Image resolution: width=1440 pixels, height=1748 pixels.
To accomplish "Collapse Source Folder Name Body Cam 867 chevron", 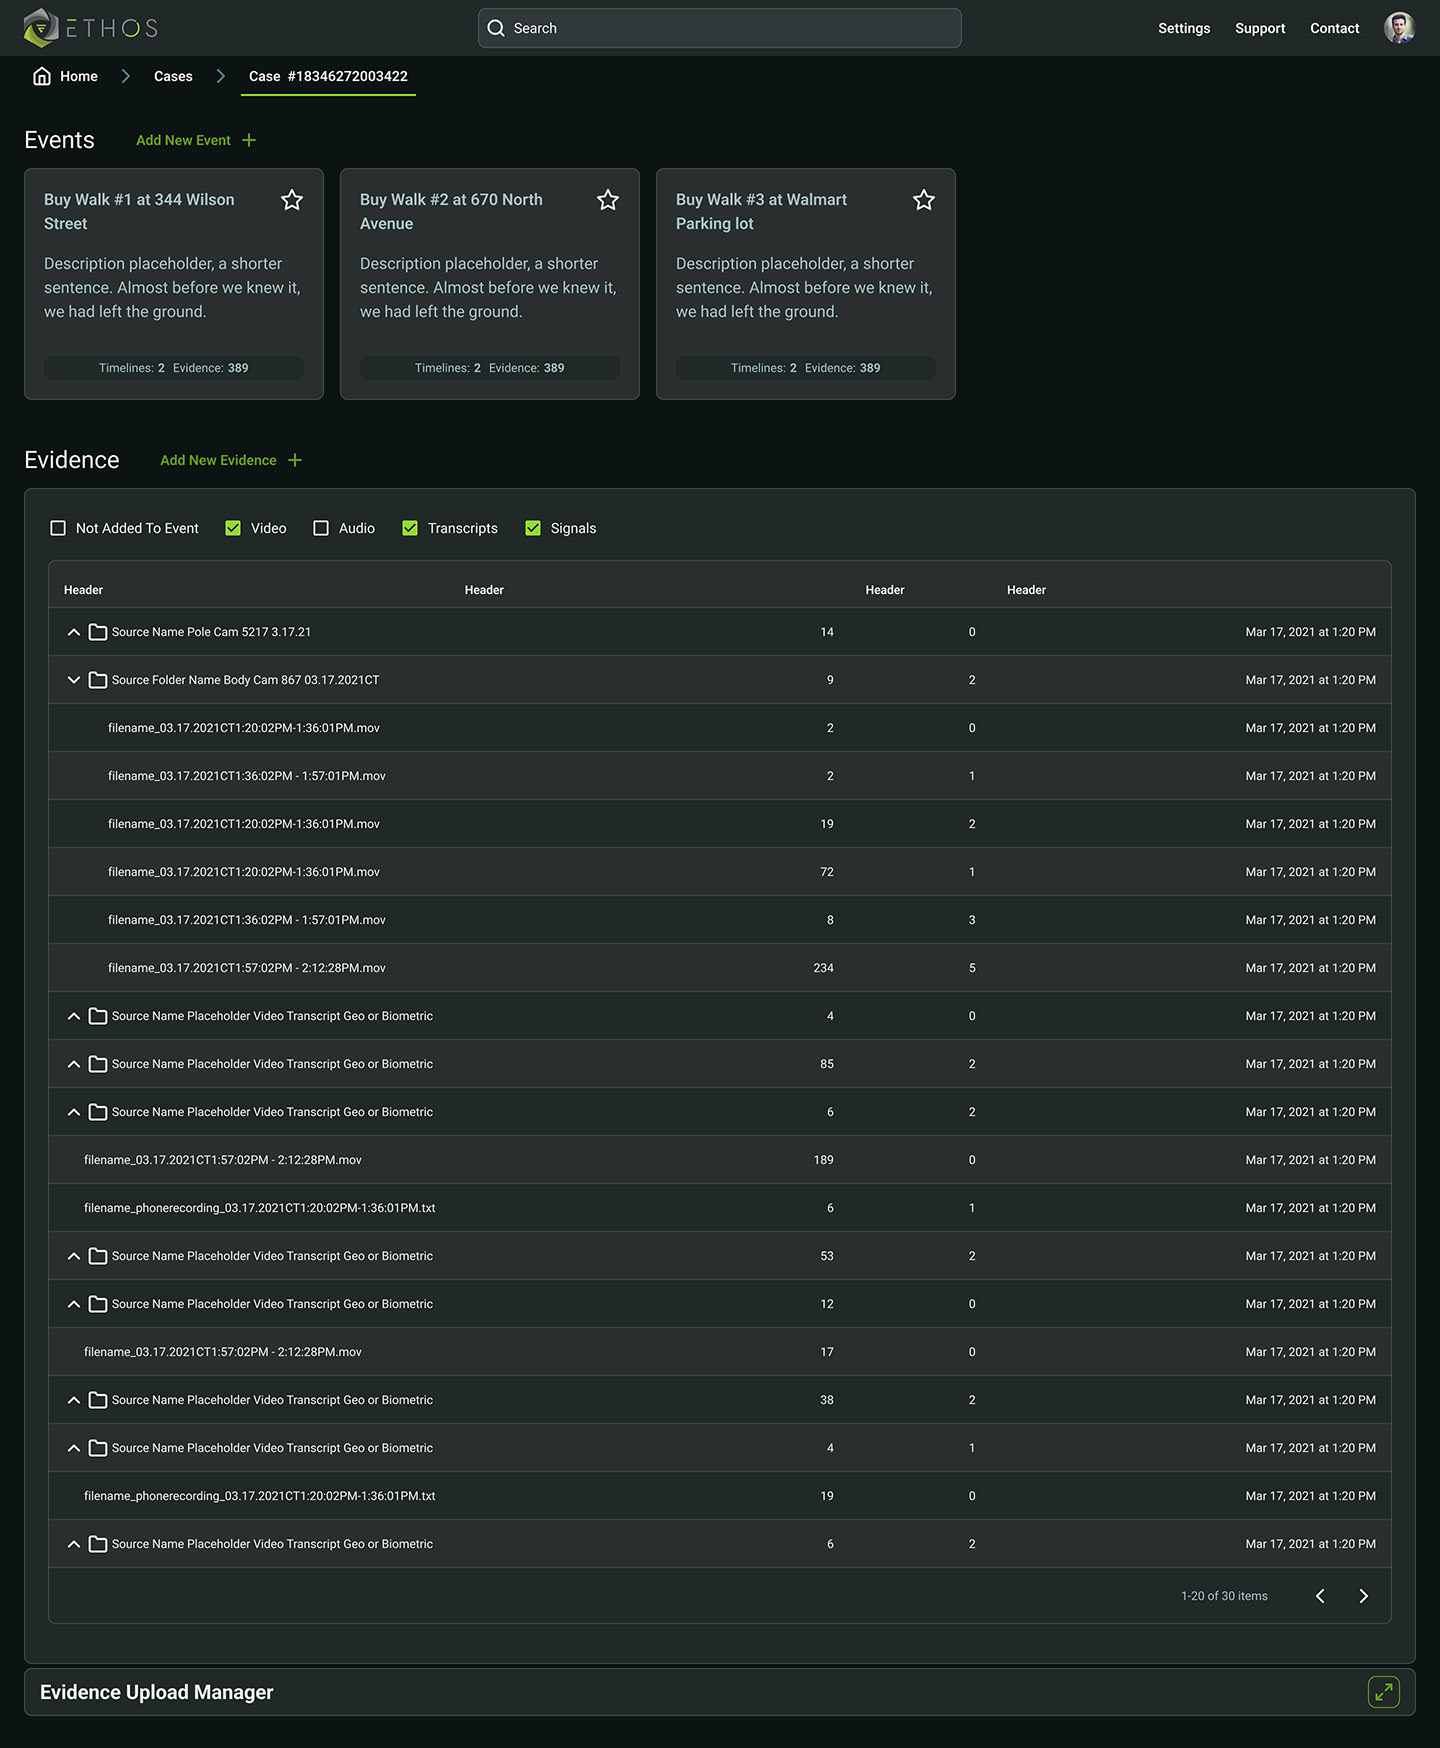I will click(x=73, y=680).
